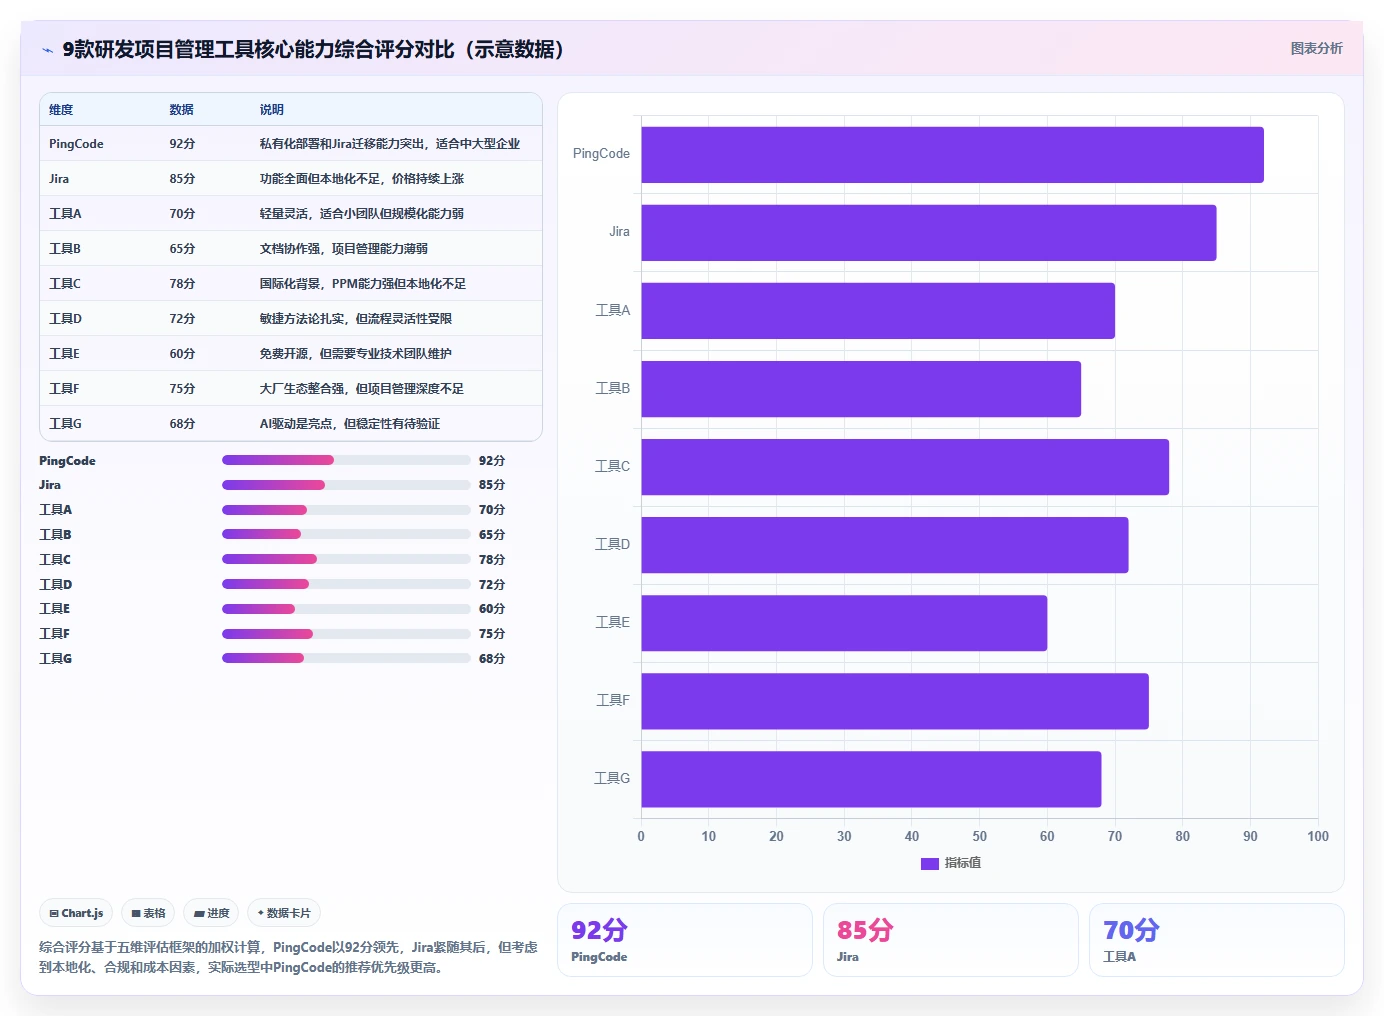
Task: Click the 图表分析 label in the header
Action: tap(1316, 48)
